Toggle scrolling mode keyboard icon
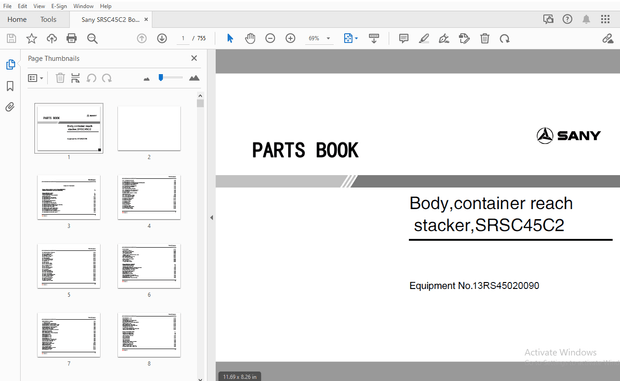The height and width of the screenshot is (381, 620). (374, 38)
